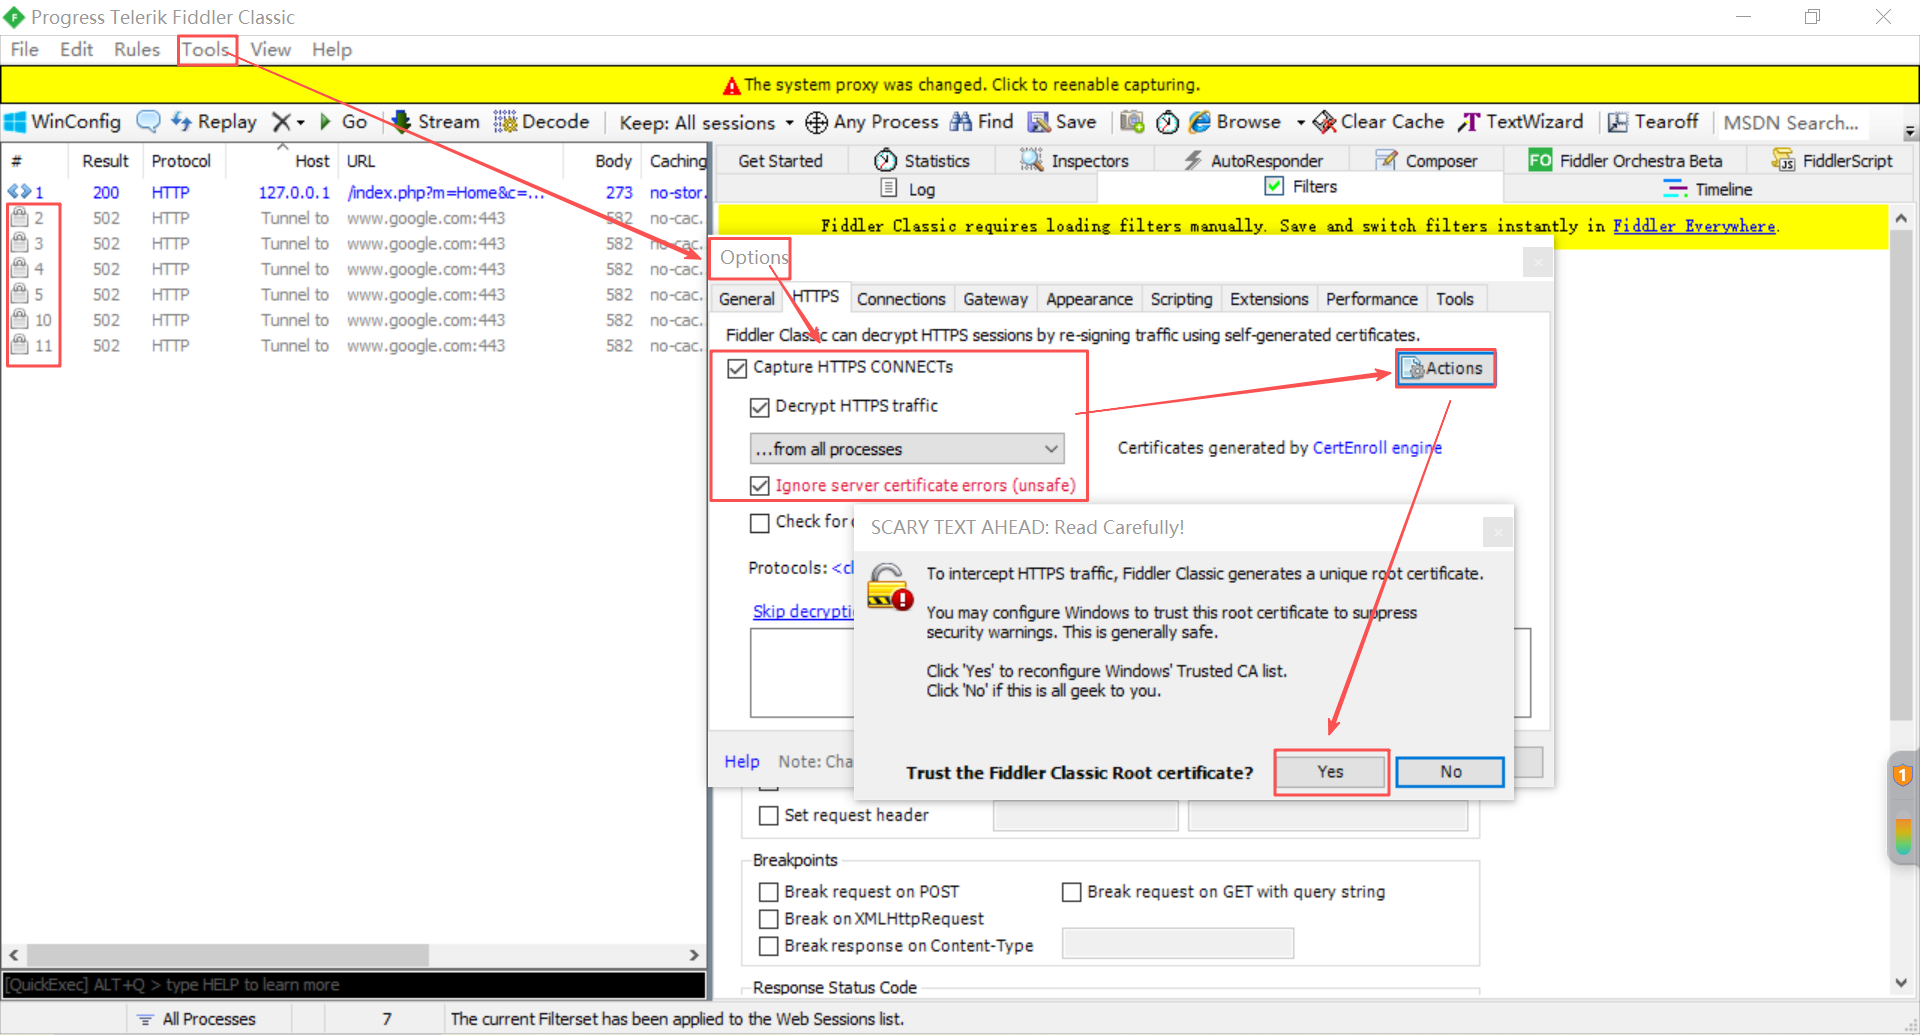
Task: Open the Composer tab
Action: [x=1426, y=161]
